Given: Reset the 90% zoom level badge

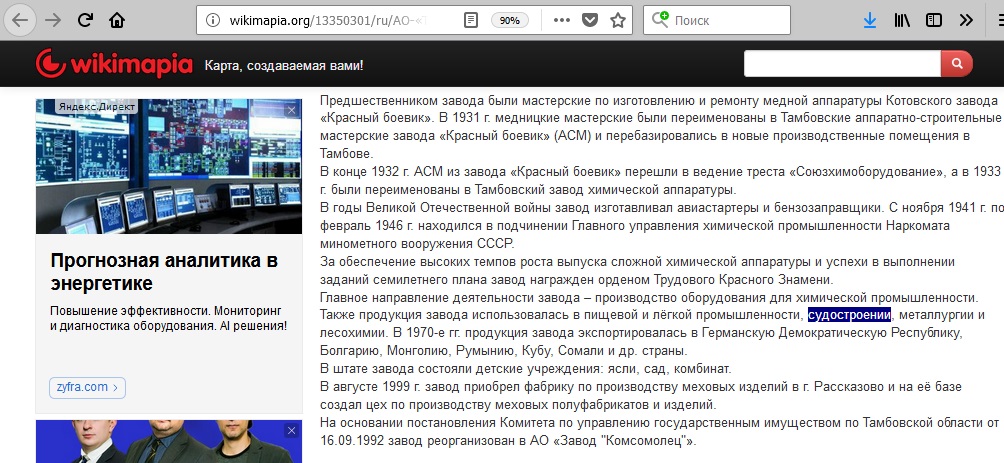Looking at the screenshot, I should pyautogui.click(x=509, y=20).
